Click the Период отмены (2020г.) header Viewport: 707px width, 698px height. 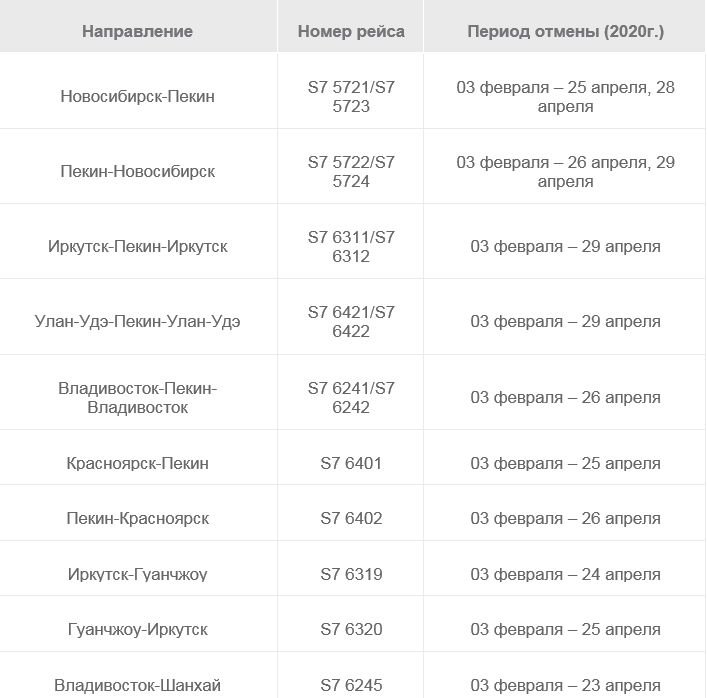(565, 32)
